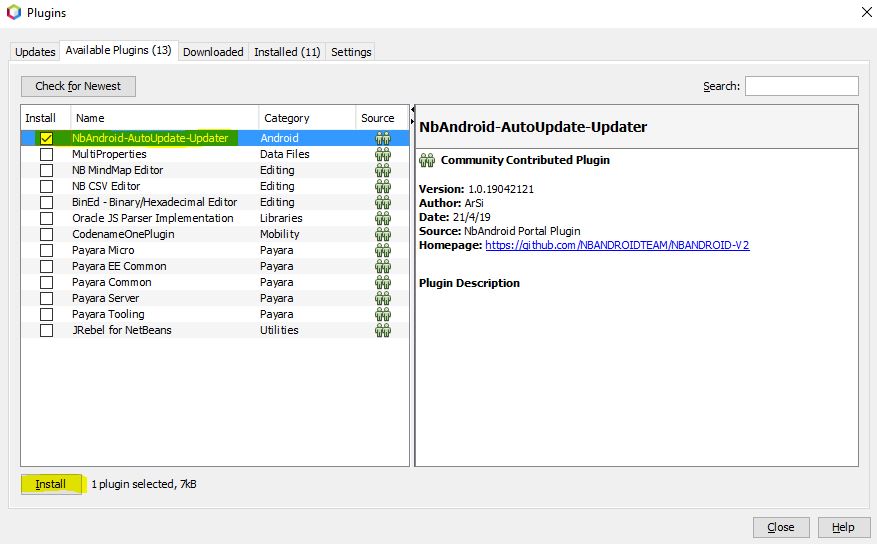Tick the JRebel for NetBeans checkbox
877x544 pixels.
pos(46,330)
